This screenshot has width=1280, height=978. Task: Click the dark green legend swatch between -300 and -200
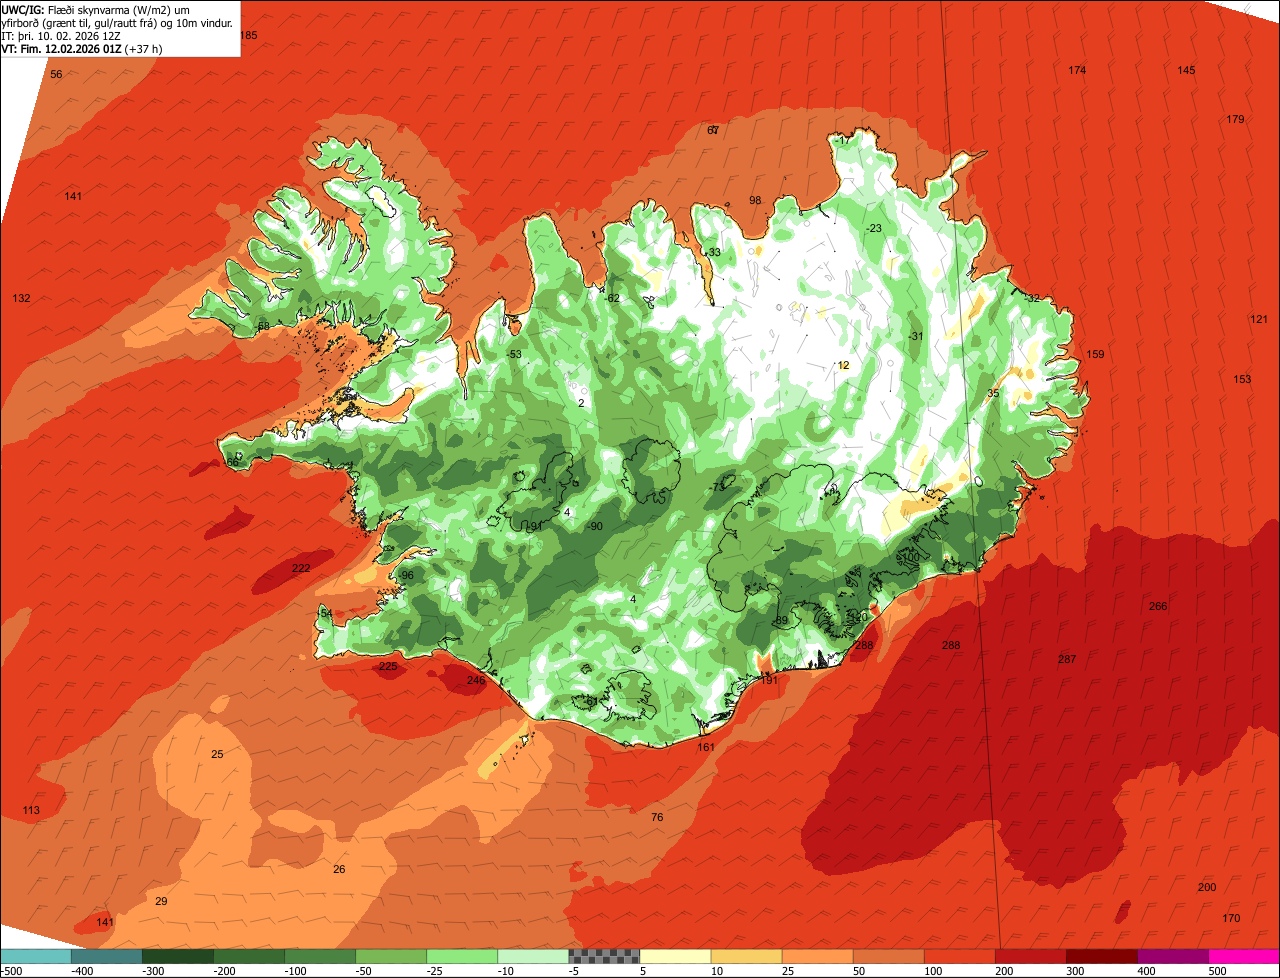tap(178, 956)
